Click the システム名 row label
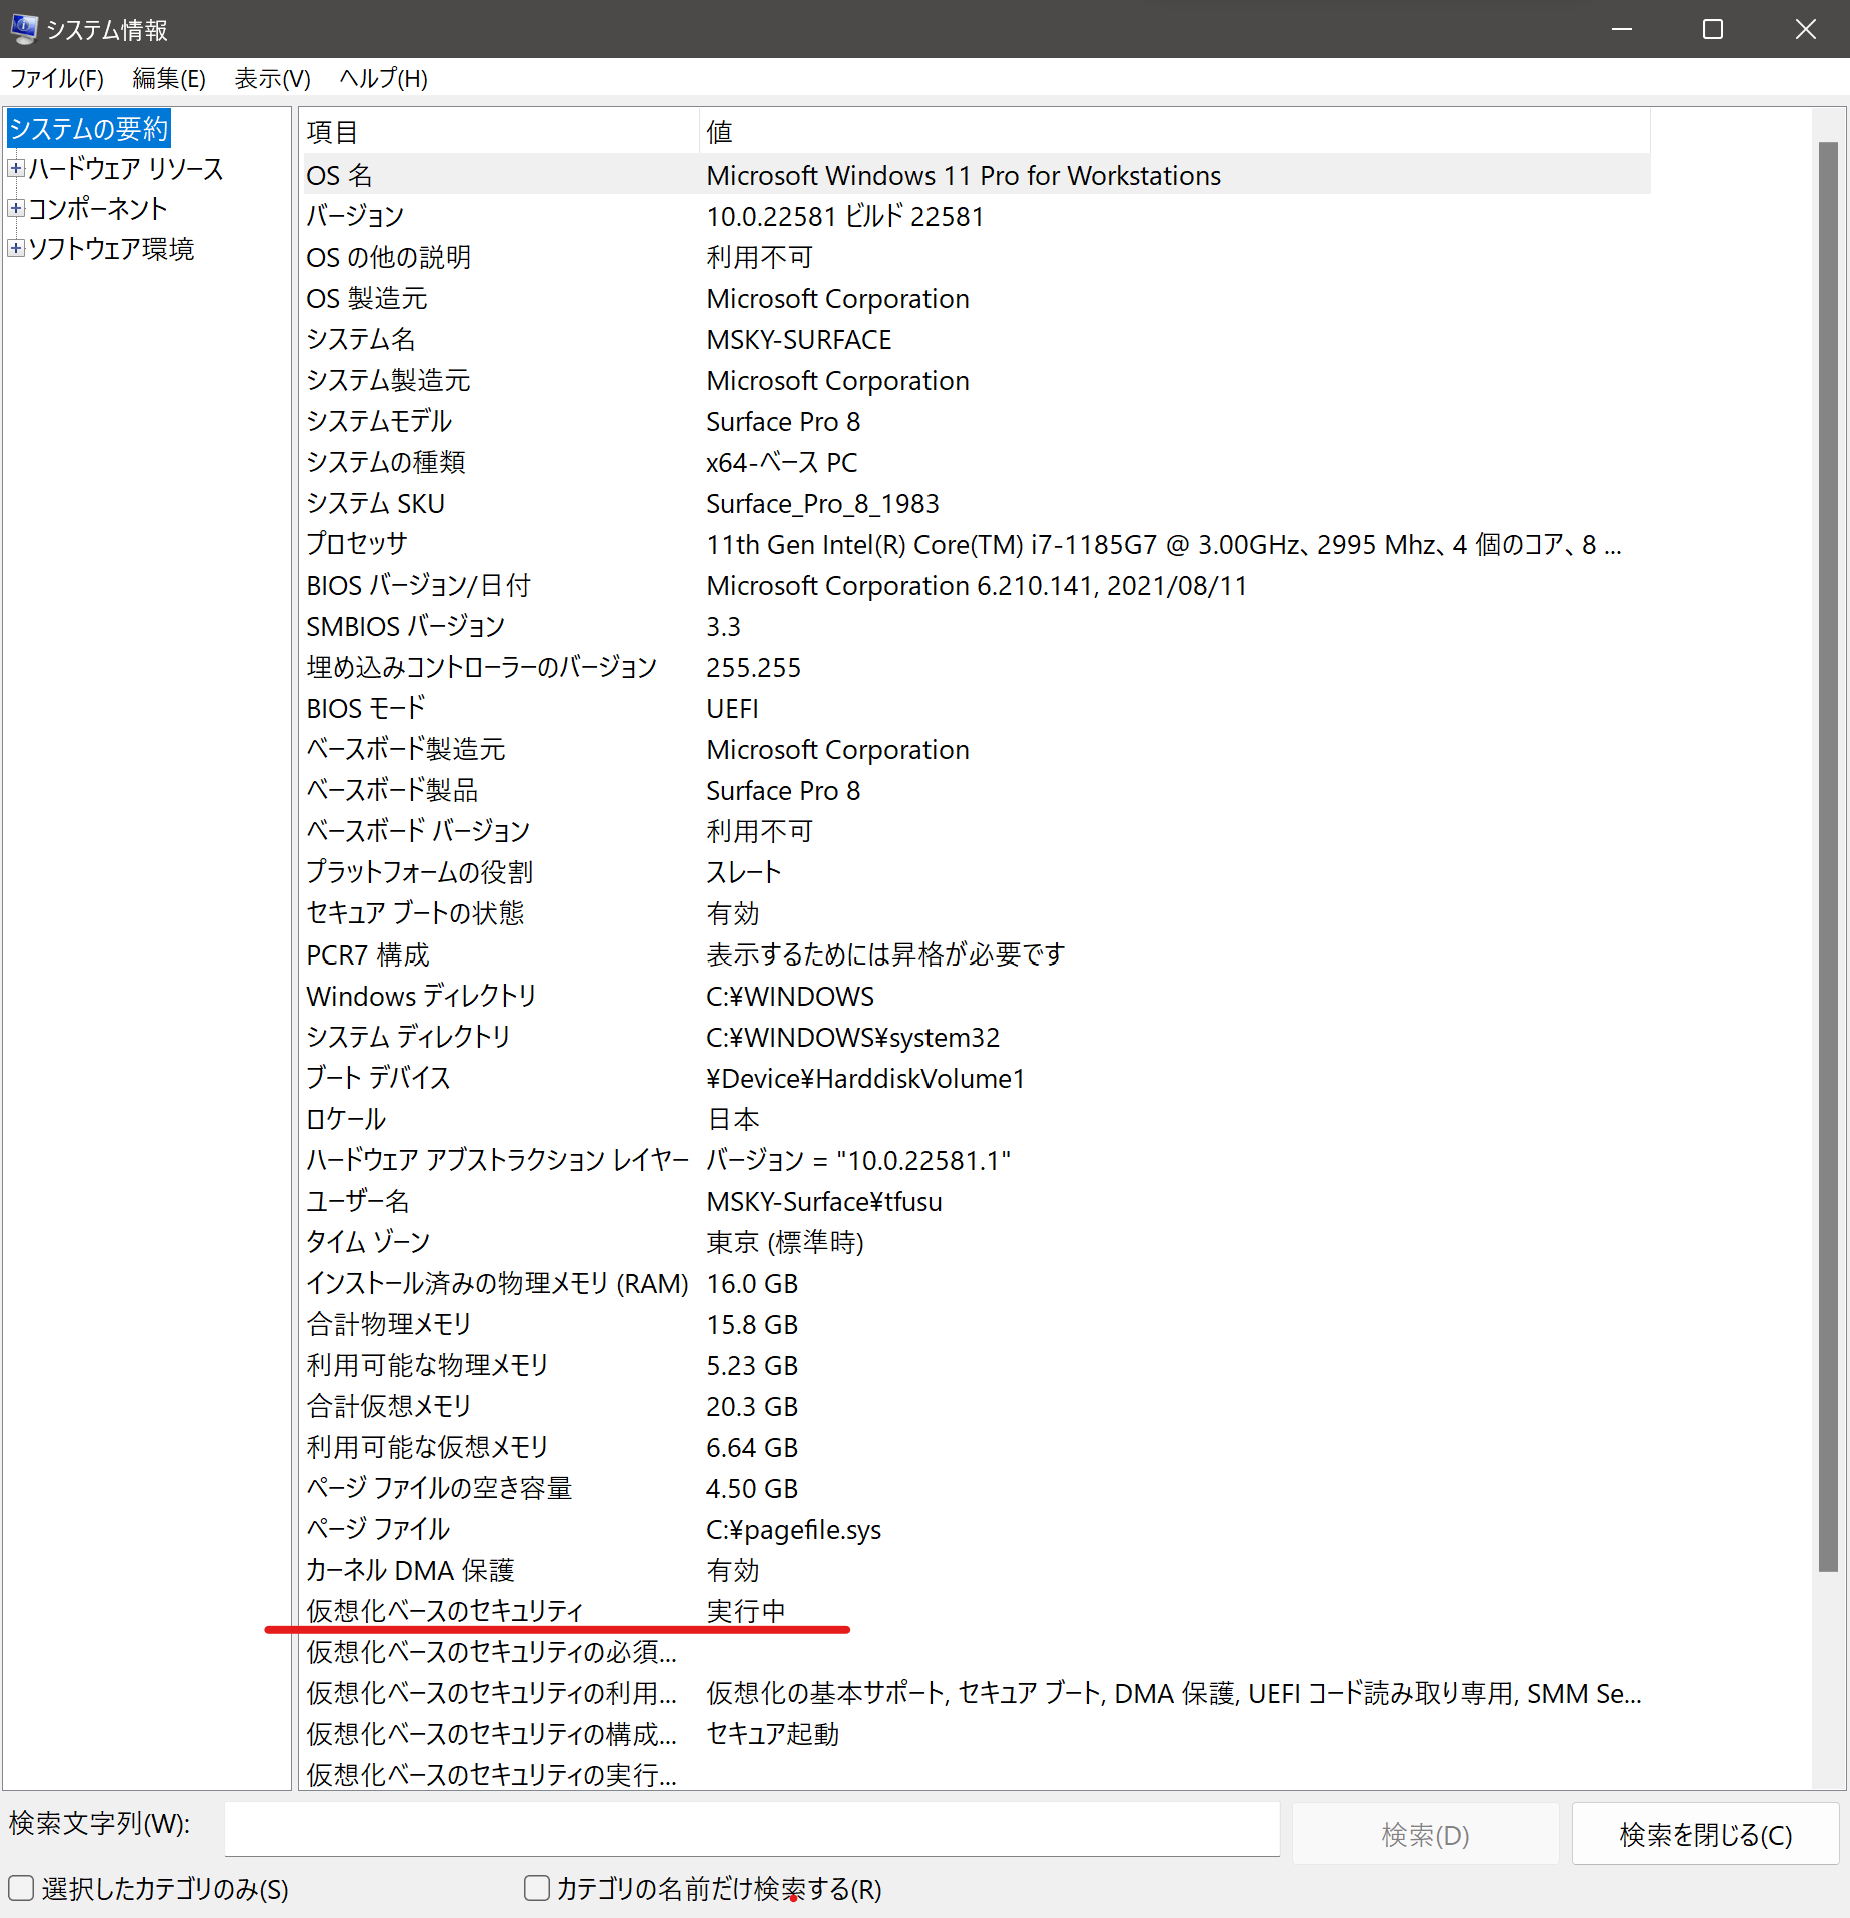The width and height of the screenshot is (1850, 1918). (360, 339)
